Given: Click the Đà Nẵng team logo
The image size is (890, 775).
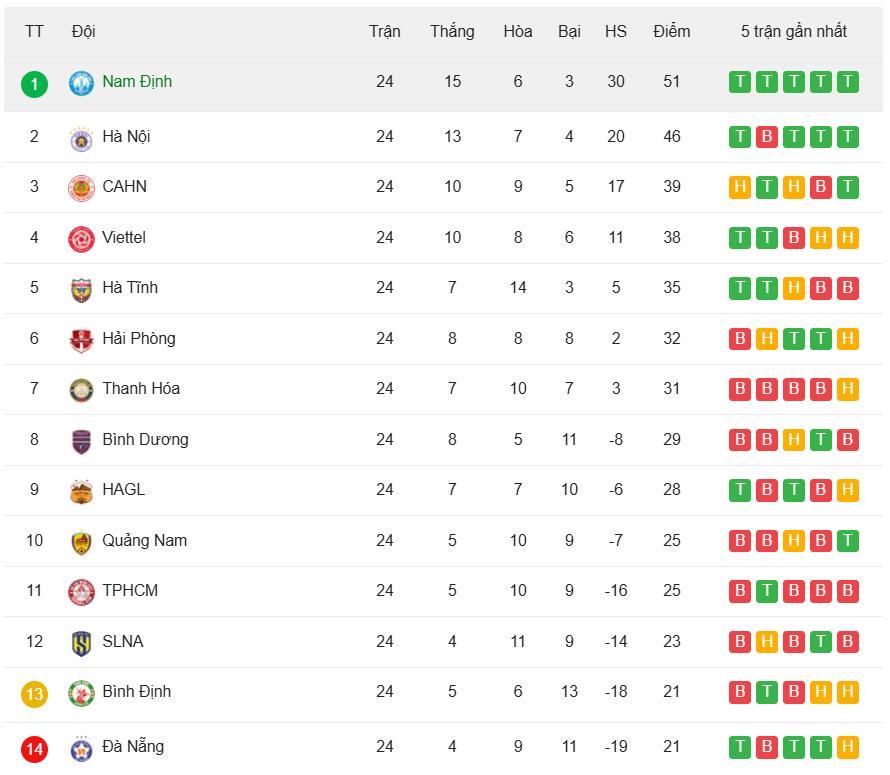Looking at the screenshot, I should click(x=81, y=748).
